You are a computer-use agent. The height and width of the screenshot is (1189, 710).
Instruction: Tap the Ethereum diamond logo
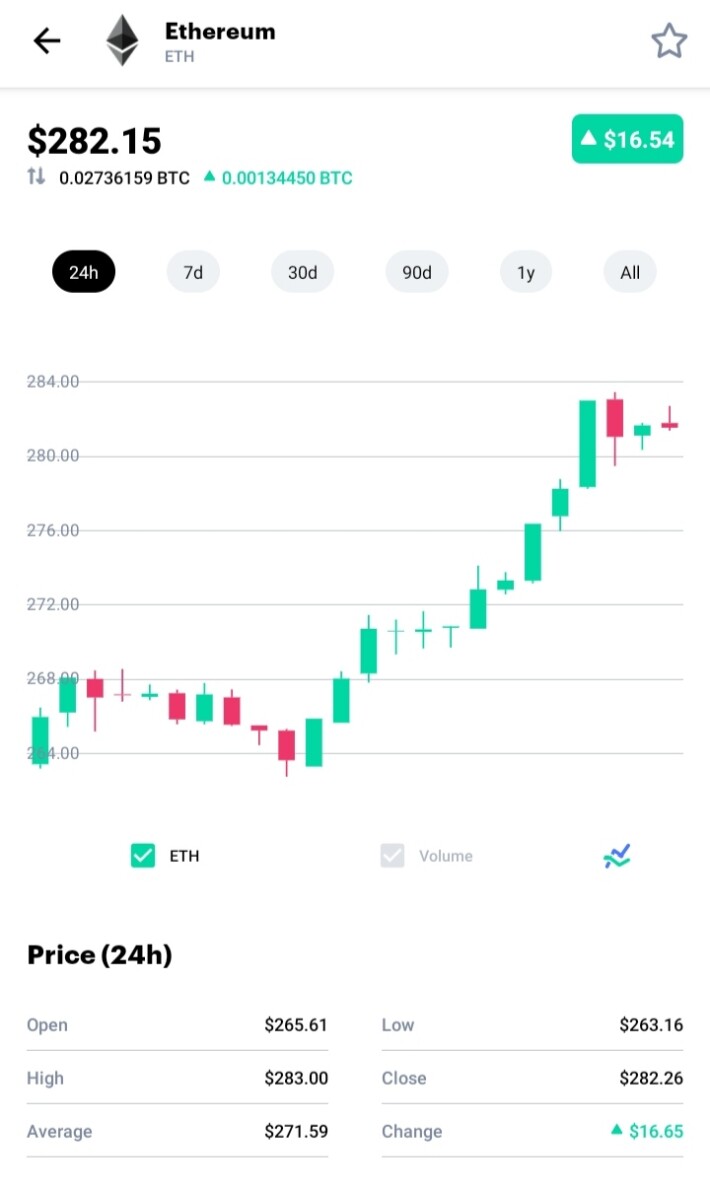(122, 40)
